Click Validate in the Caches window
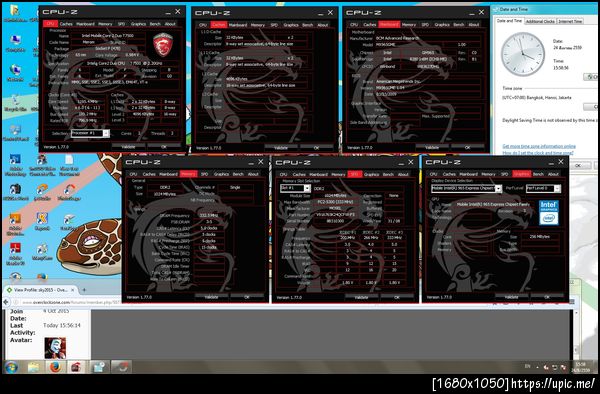Screen dimensions: 600x394 281,148
